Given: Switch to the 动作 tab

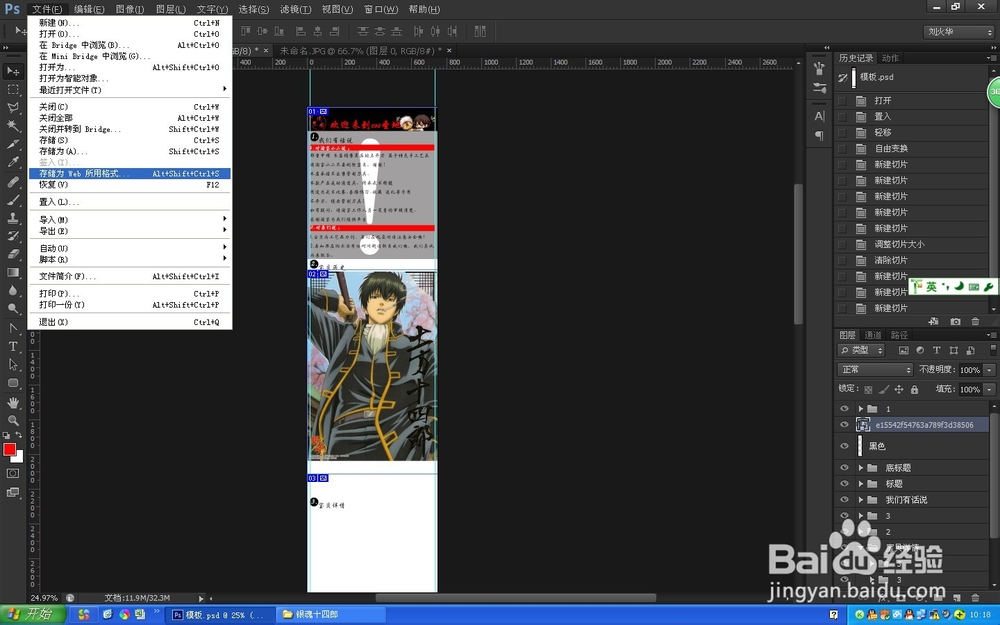Looking at the screenshot, I should [890, 58].
